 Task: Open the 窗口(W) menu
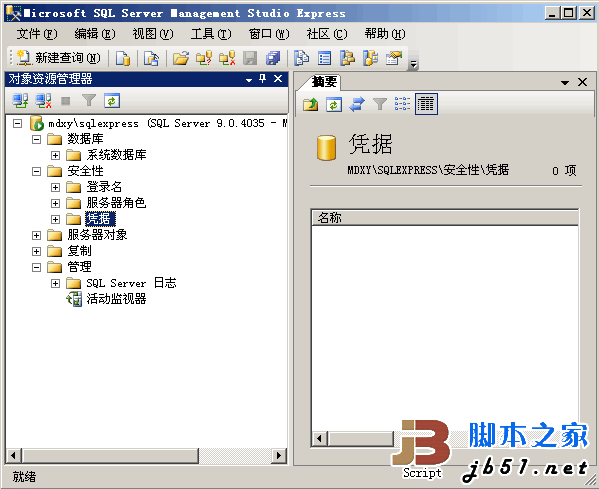(x=269, y=34)
